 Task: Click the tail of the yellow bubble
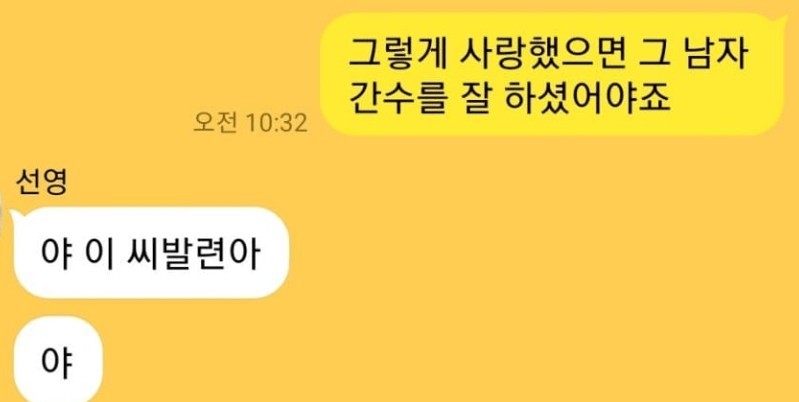[x=782, y=20]
